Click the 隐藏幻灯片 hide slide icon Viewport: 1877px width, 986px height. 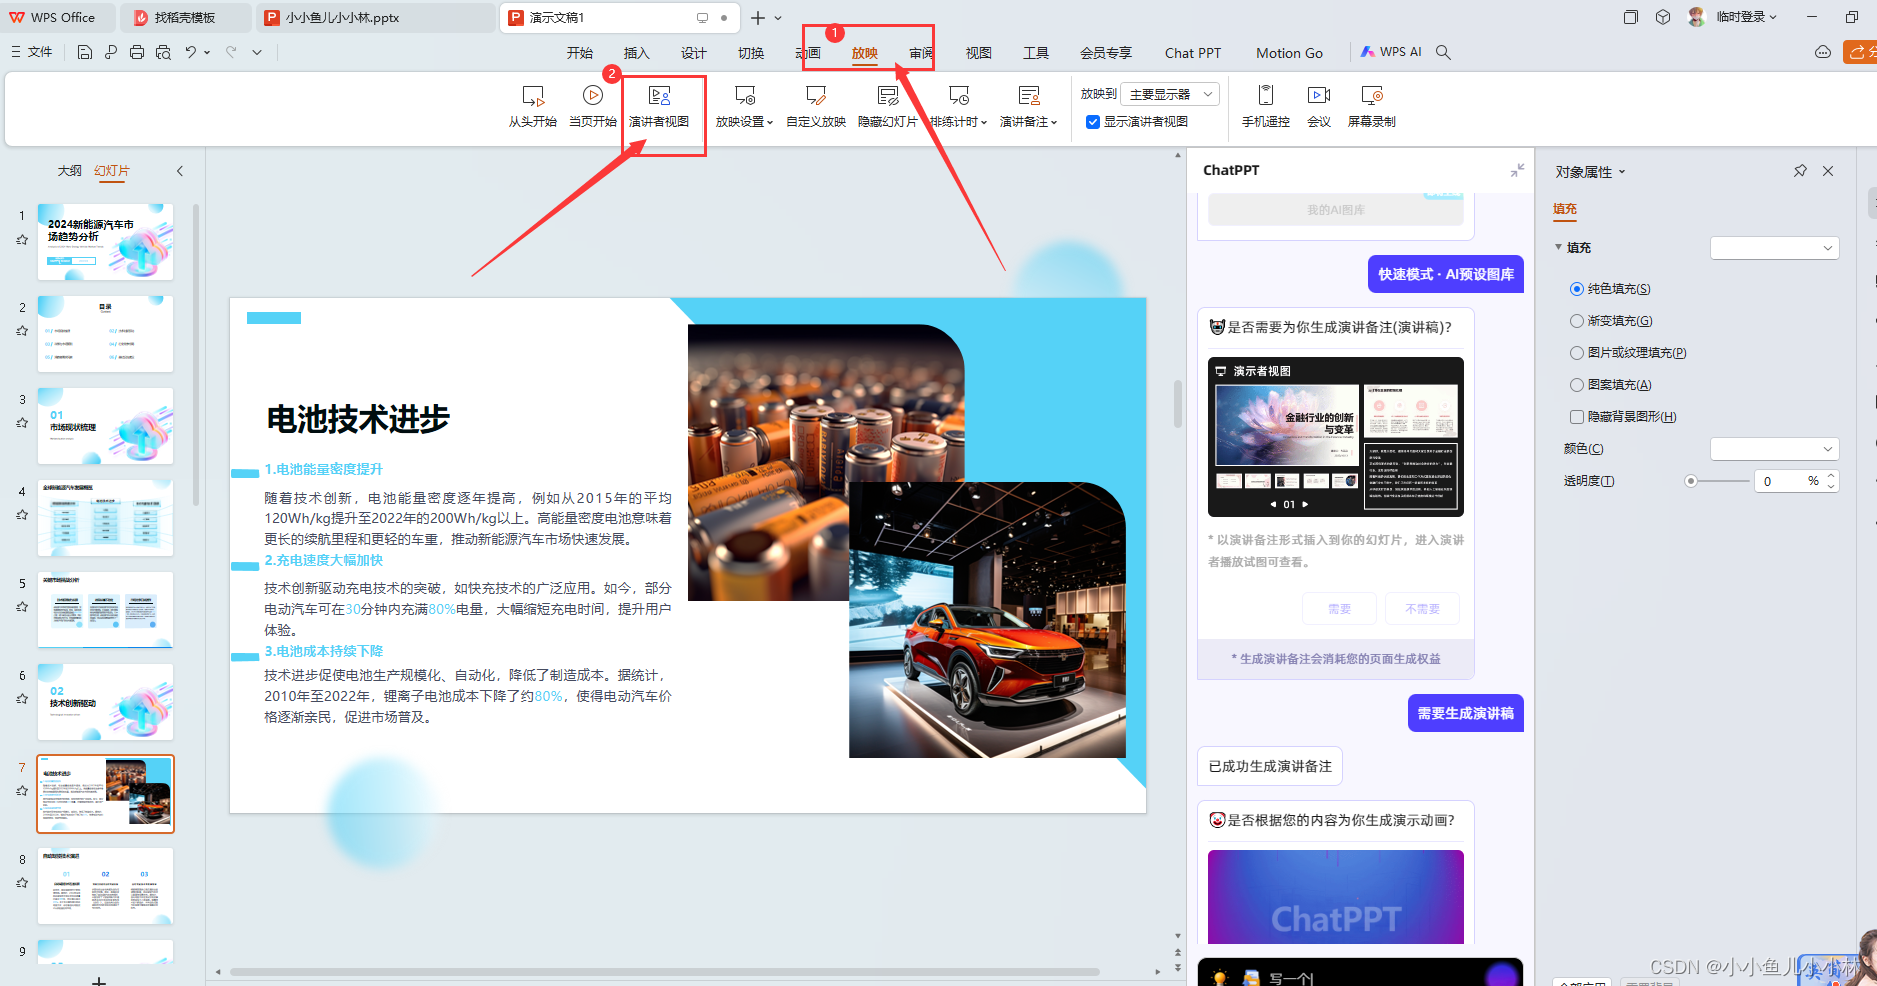887,96
